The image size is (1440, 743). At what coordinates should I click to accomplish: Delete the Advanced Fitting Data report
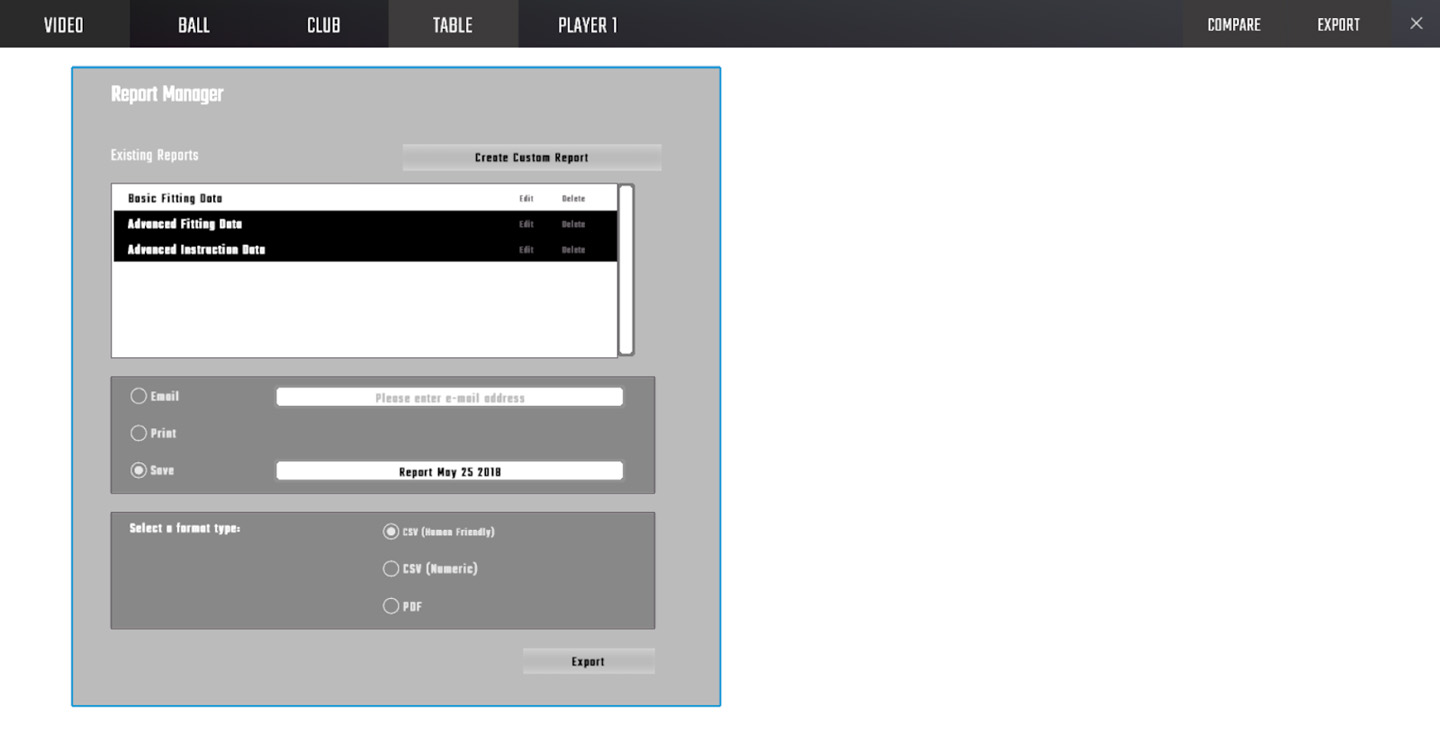pos(573,224)
